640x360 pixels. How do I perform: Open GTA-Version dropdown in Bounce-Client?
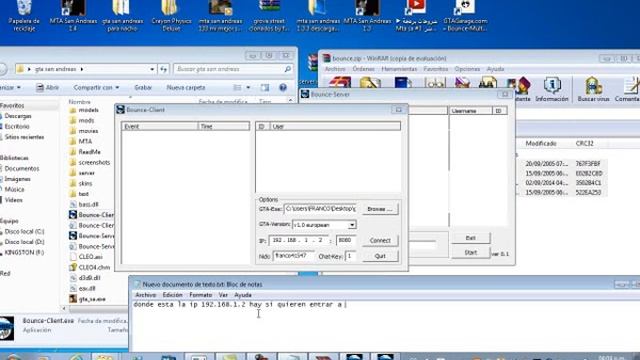click(352, 225)
